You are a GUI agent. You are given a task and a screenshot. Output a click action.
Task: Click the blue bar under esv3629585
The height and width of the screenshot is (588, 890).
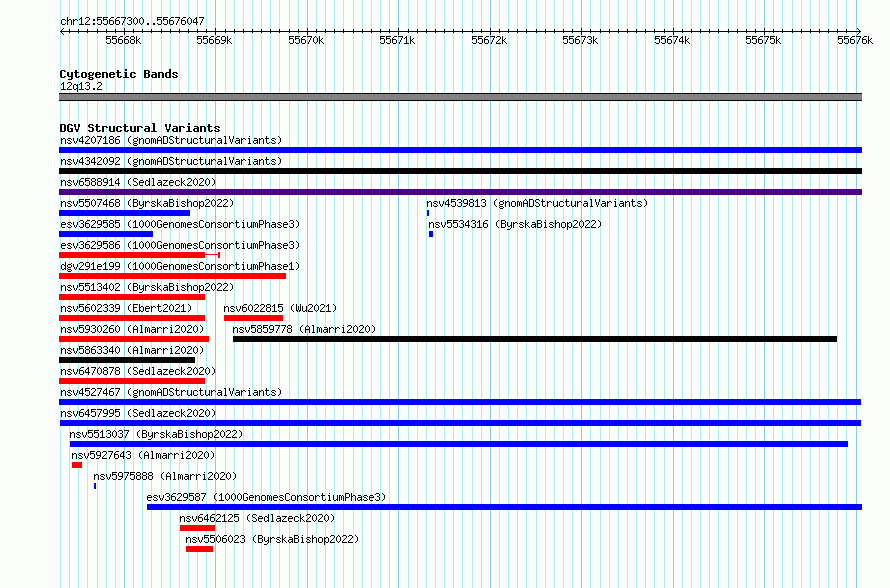point(106,234)
